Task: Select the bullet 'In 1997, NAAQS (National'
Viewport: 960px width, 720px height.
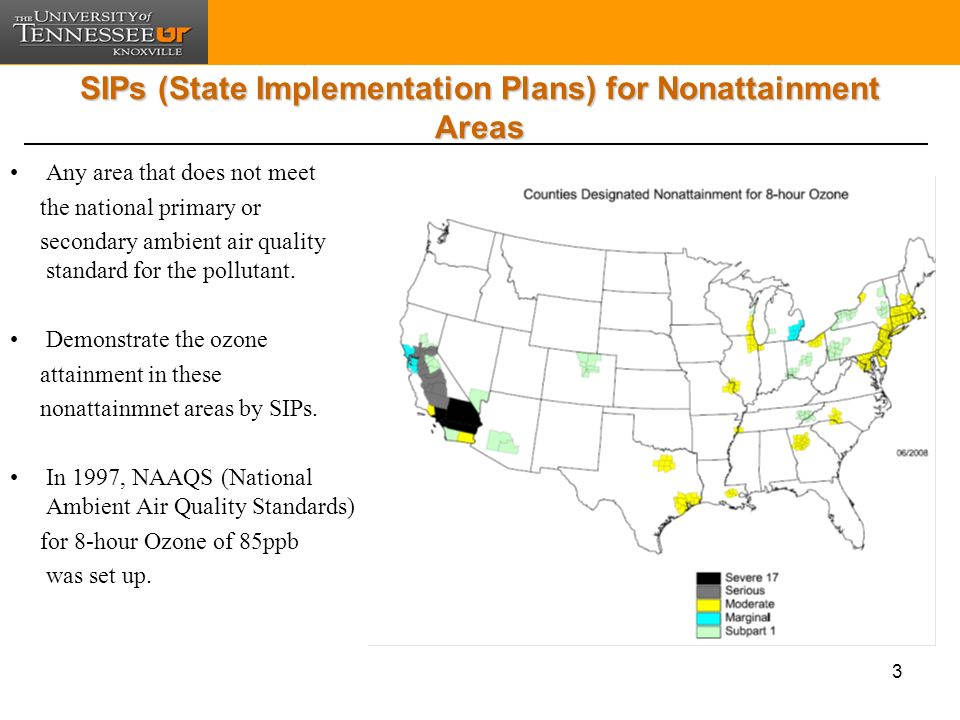Action: [179, 477]
